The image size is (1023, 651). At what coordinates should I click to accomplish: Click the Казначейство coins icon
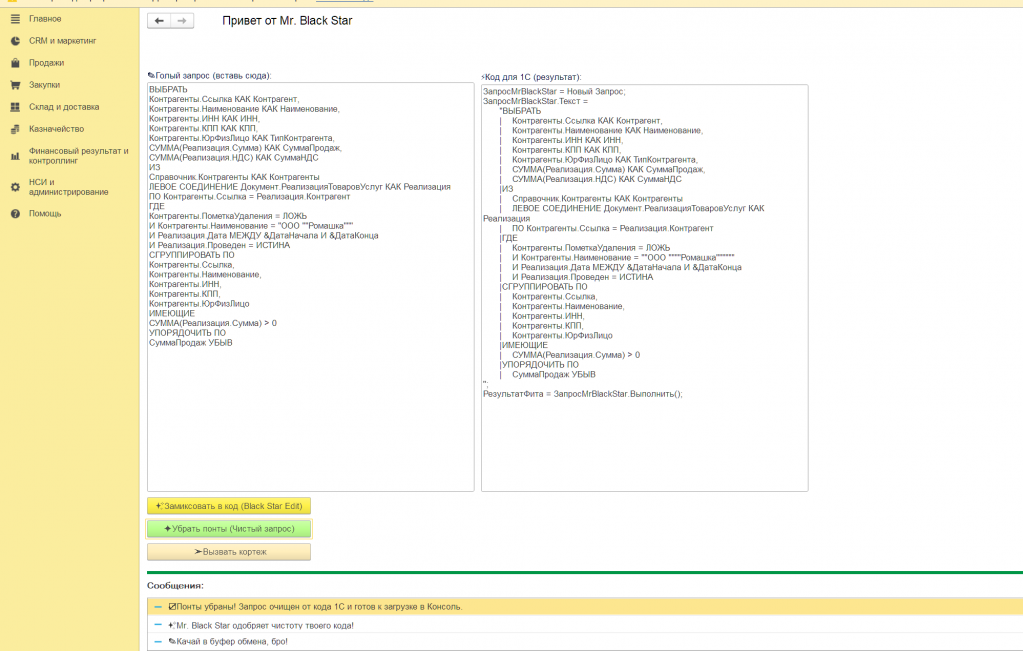click(x=15, y=129)
